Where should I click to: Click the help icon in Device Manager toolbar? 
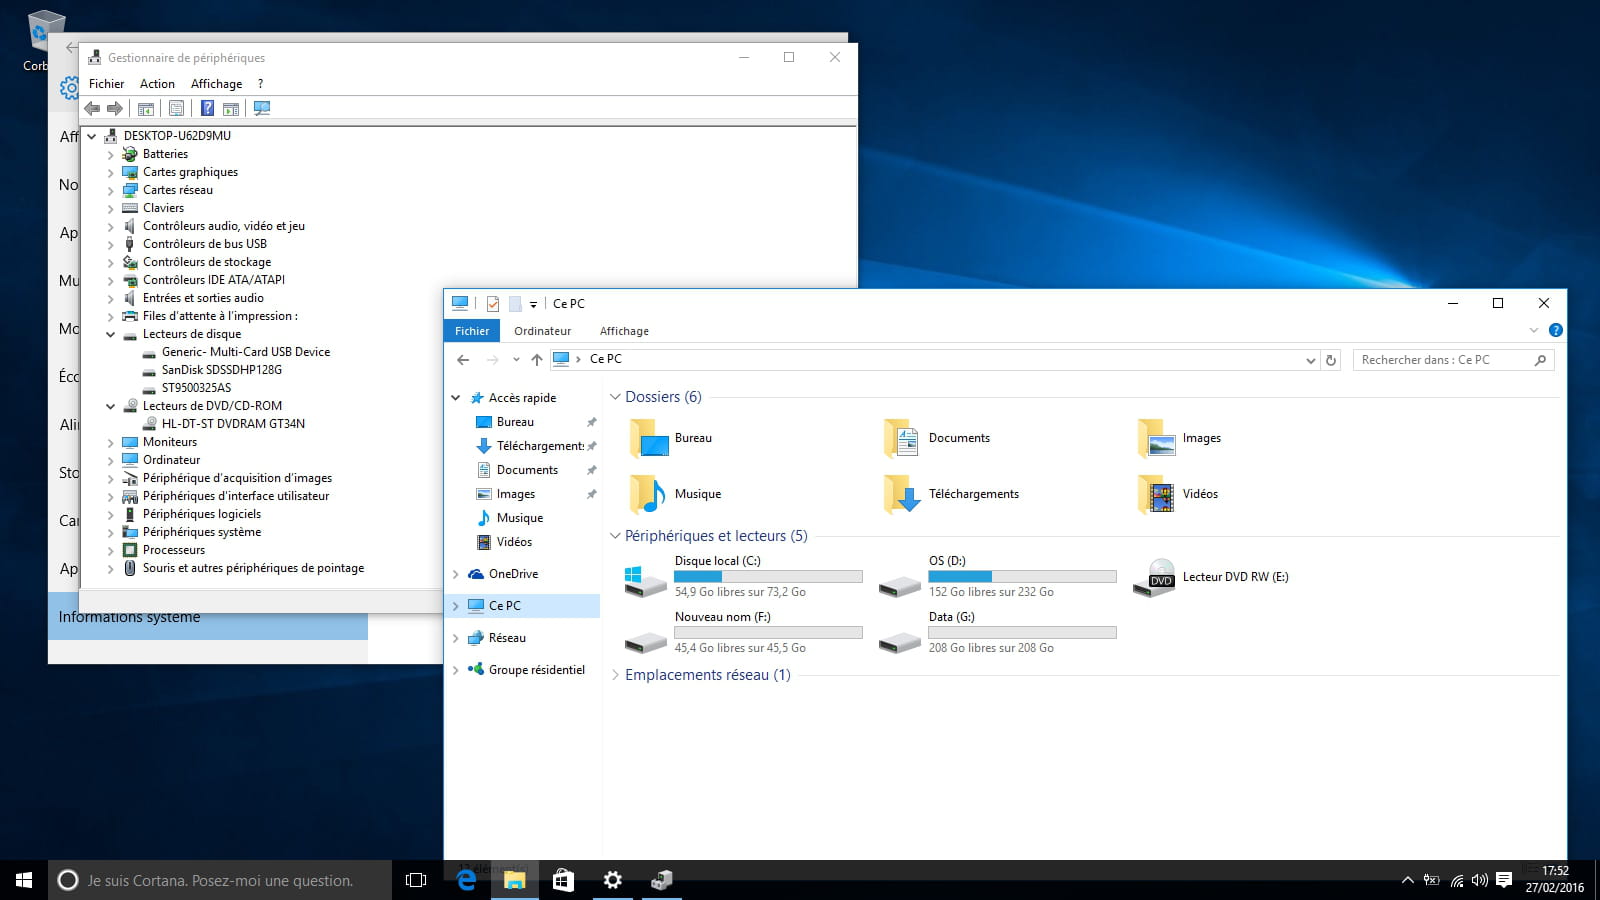pyautogui.click(x=207, y=108)
